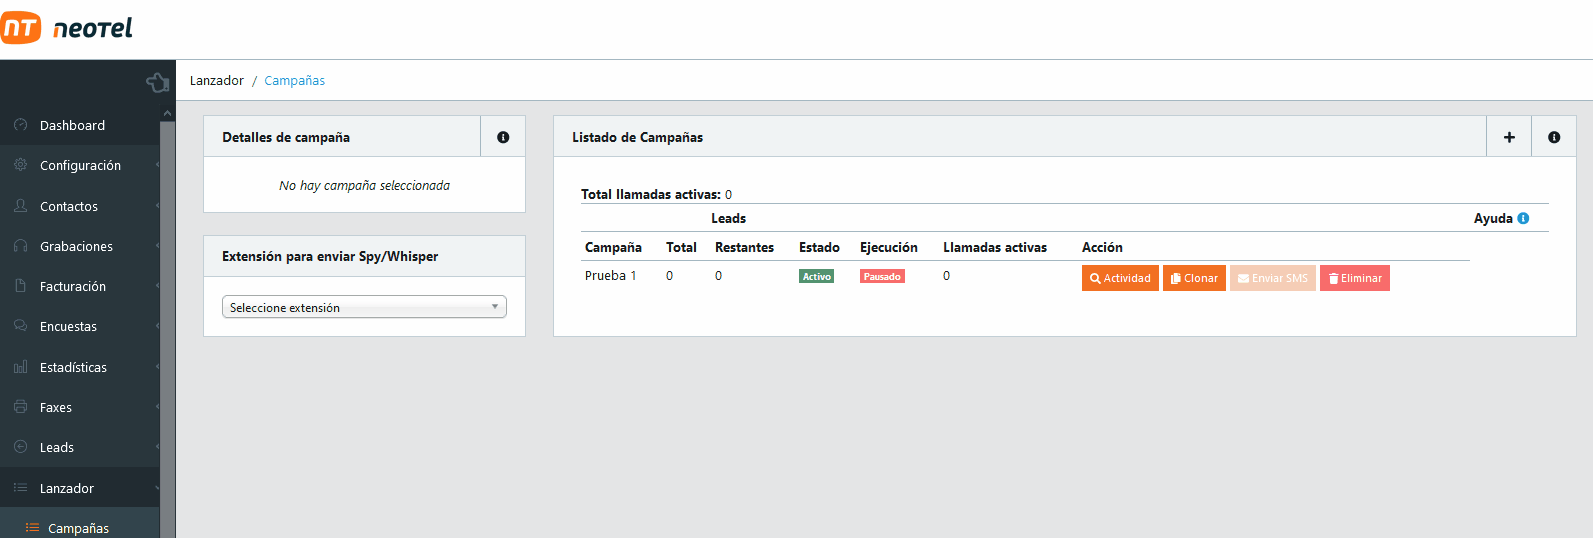
Task: Toggle the Pausado execution status badge
Action: click(882, 277)
